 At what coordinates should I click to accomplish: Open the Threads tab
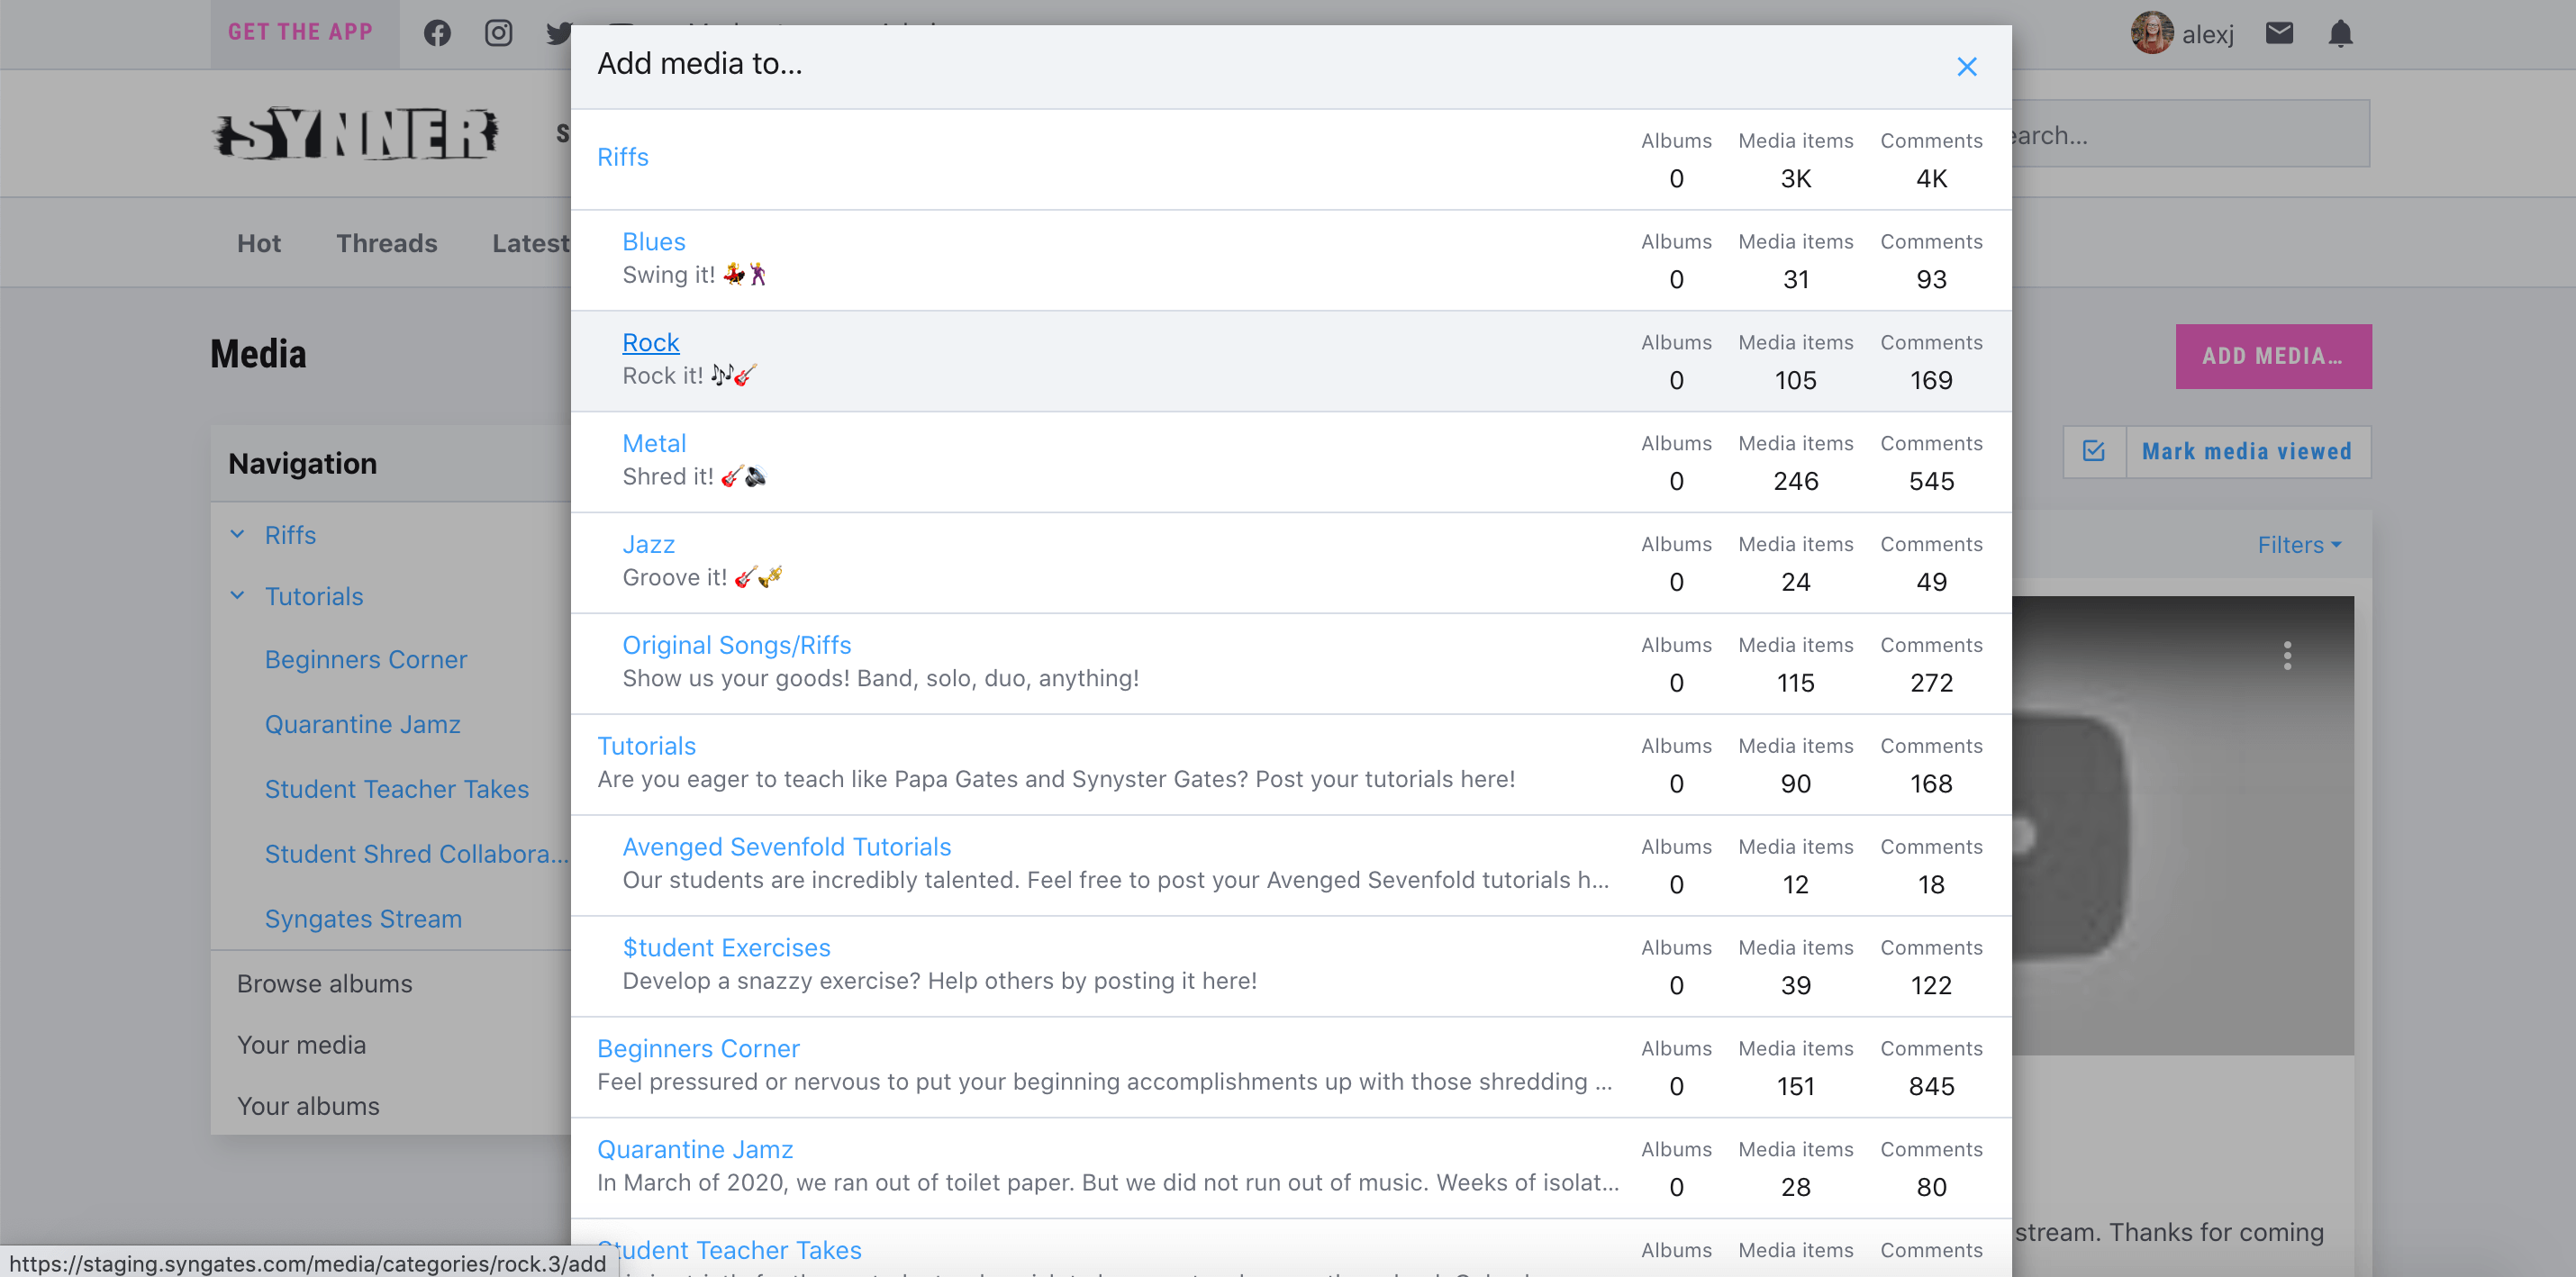point(386,243)
